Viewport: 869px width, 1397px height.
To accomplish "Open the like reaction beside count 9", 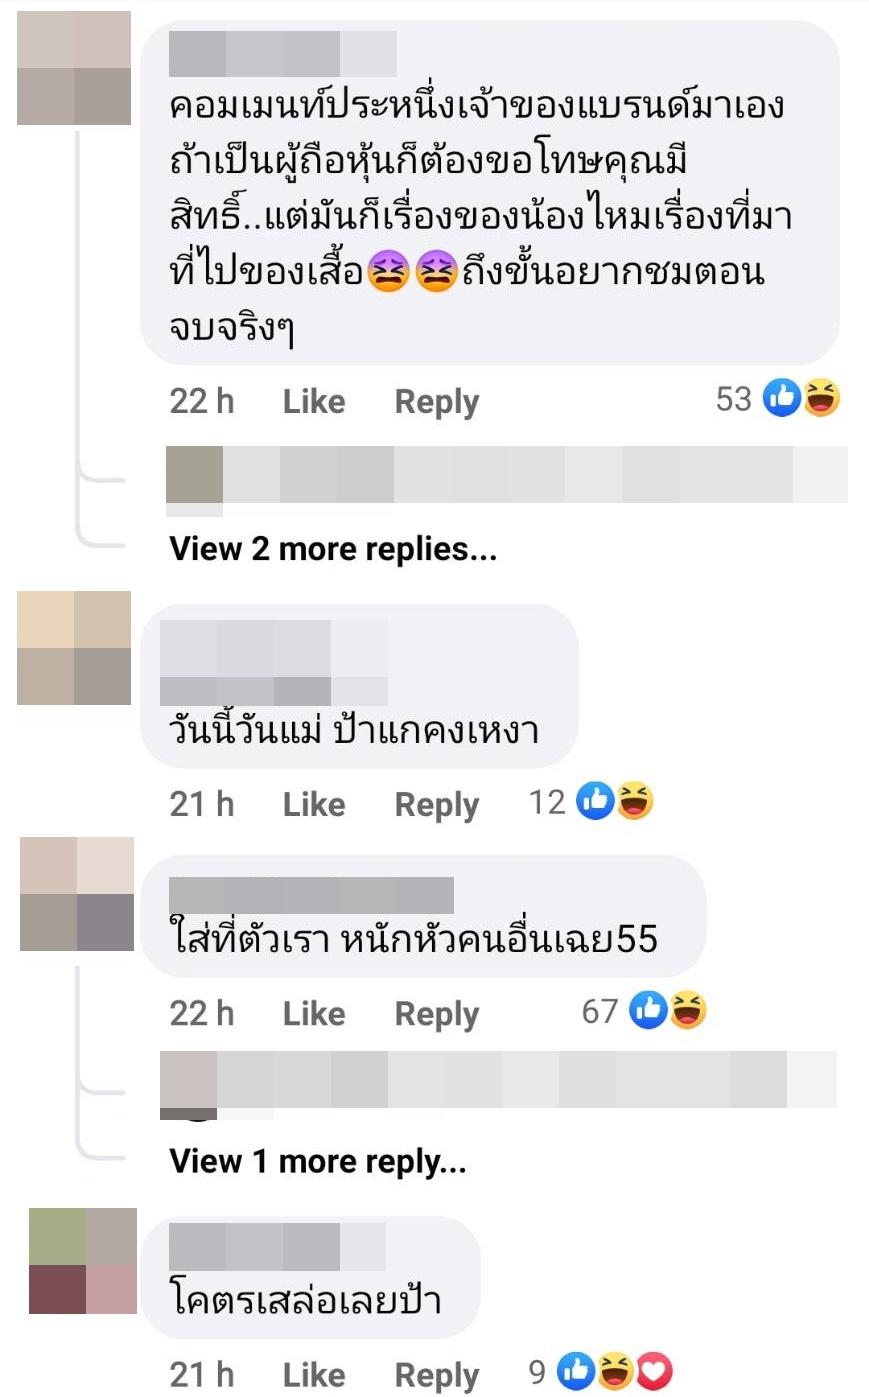I will pyautogui.click(x=576, y=1372).
